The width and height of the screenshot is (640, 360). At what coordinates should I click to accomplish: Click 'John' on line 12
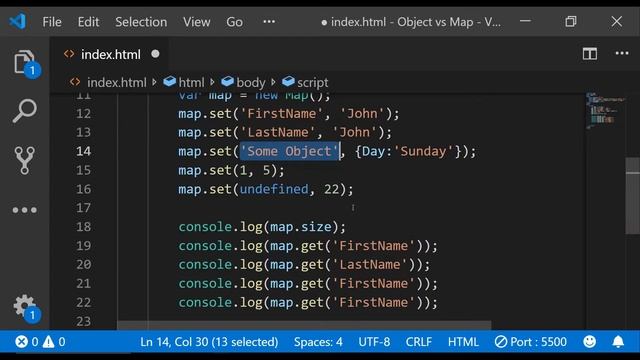click(x=362, y=113)
